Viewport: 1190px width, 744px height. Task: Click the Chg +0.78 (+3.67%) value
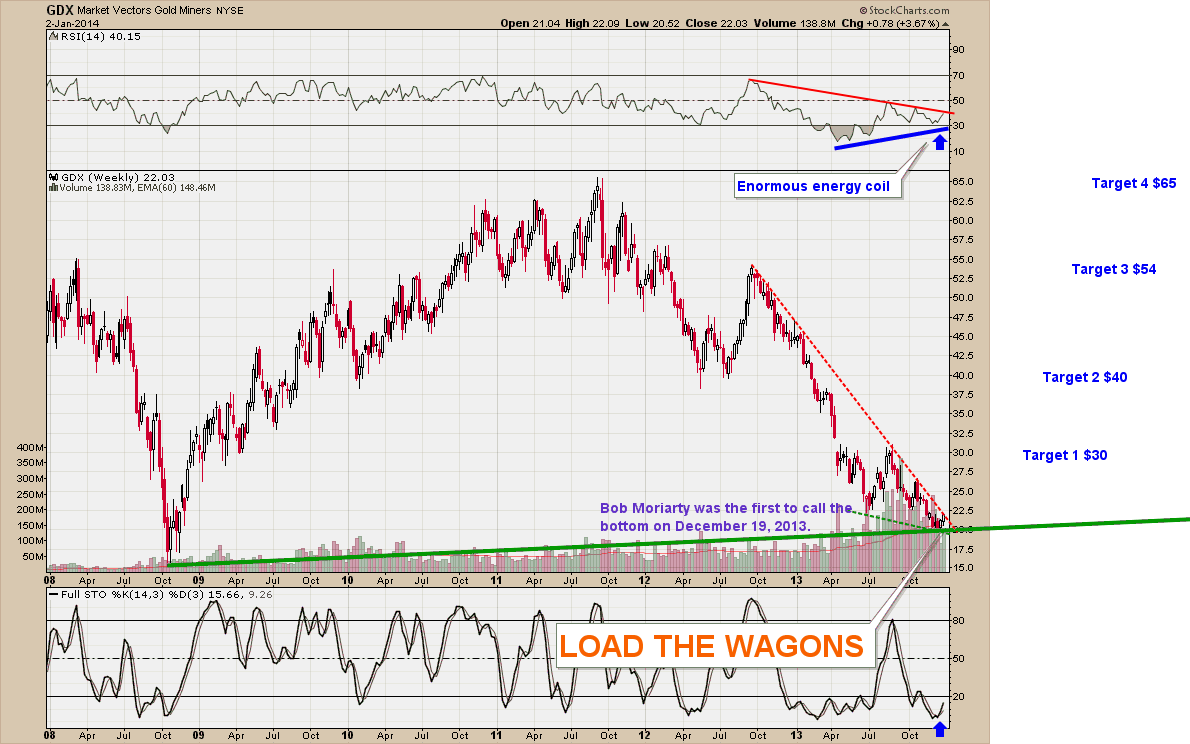[891, 24]
